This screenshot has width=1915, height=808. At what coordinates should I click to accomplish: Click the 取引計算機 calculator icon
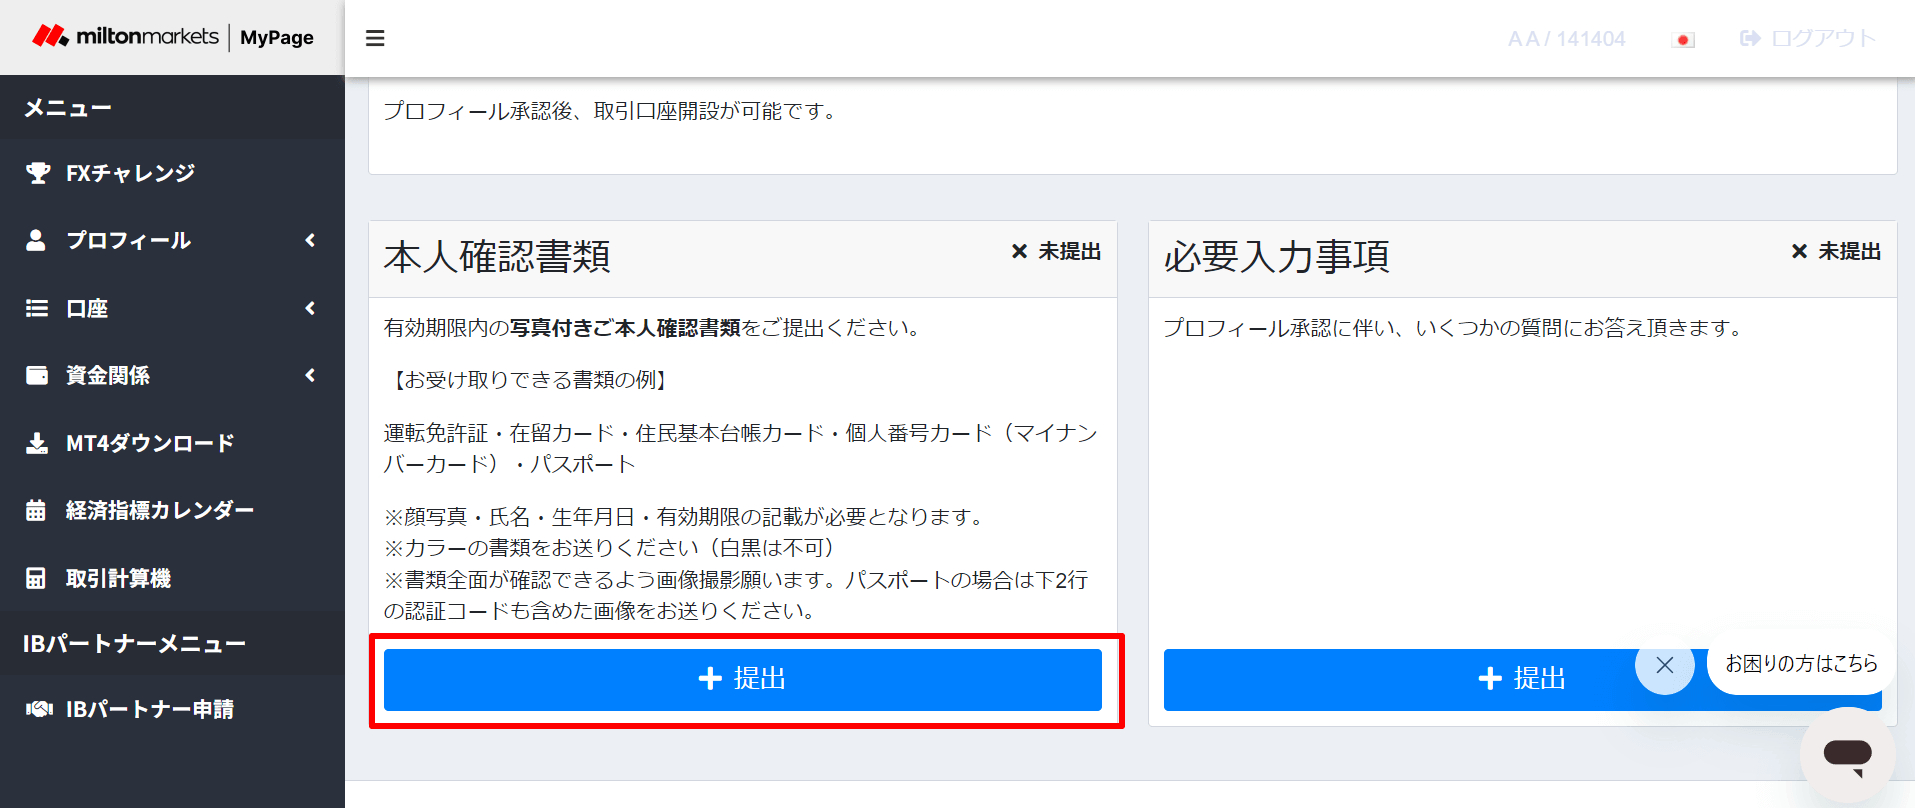(x=36, y=578)
